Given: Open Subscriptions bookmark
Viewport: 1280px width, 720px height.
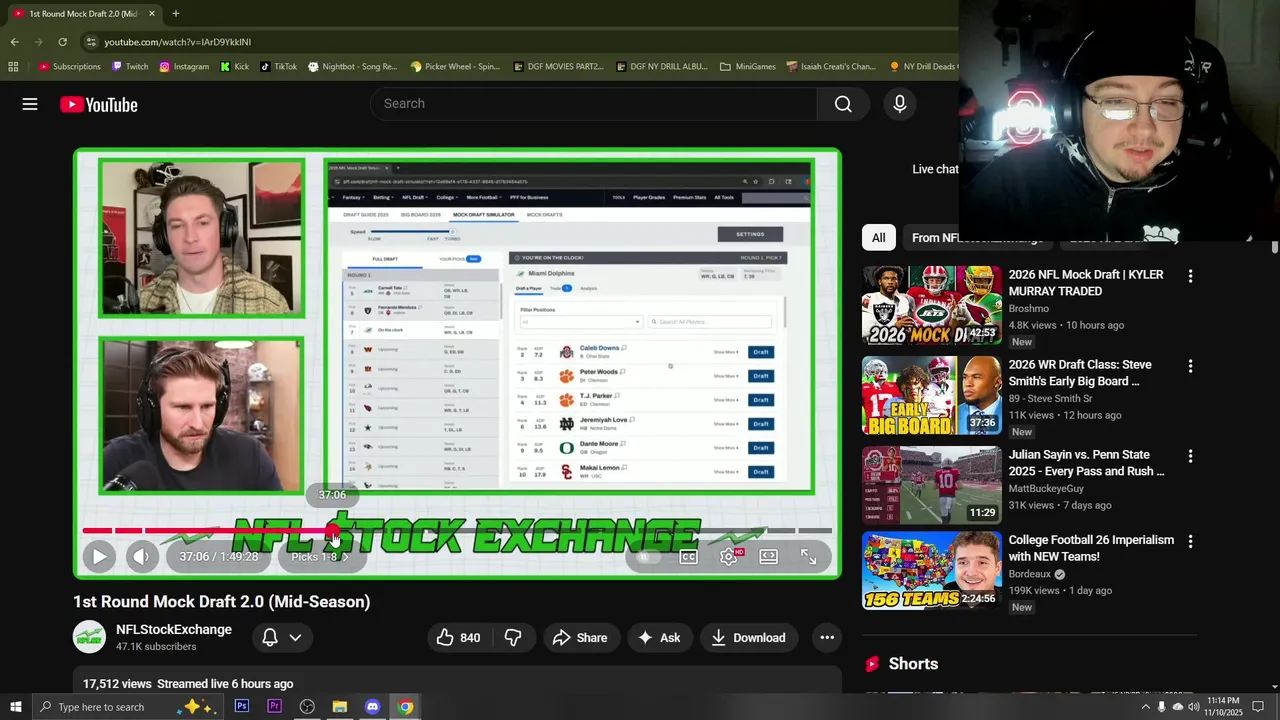Looking at the screenshot, I should (x=70, y=67).
